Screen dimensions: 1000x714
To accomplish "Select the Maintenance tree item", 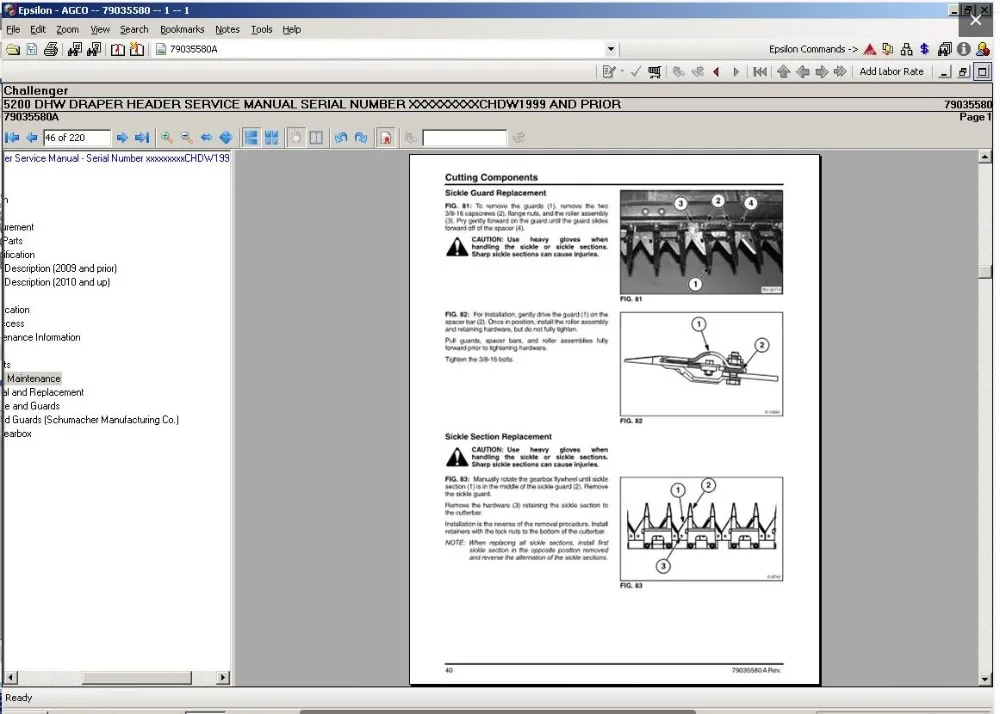I will pos(34,379).
